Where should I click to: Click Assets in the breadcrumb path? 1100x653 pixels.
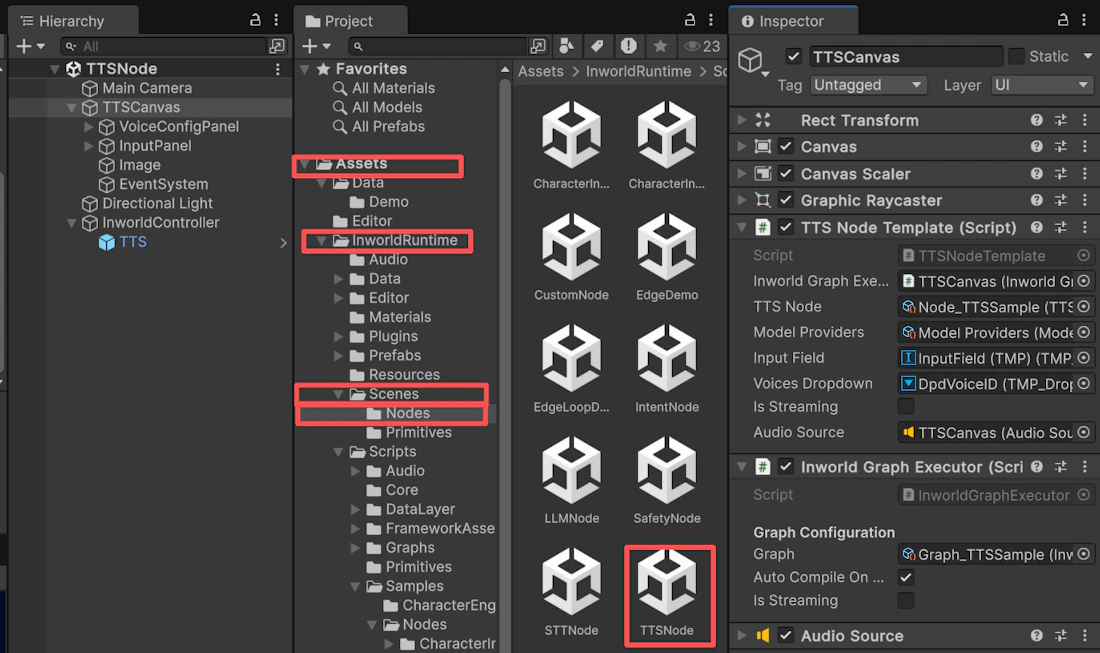pos(541,72)
